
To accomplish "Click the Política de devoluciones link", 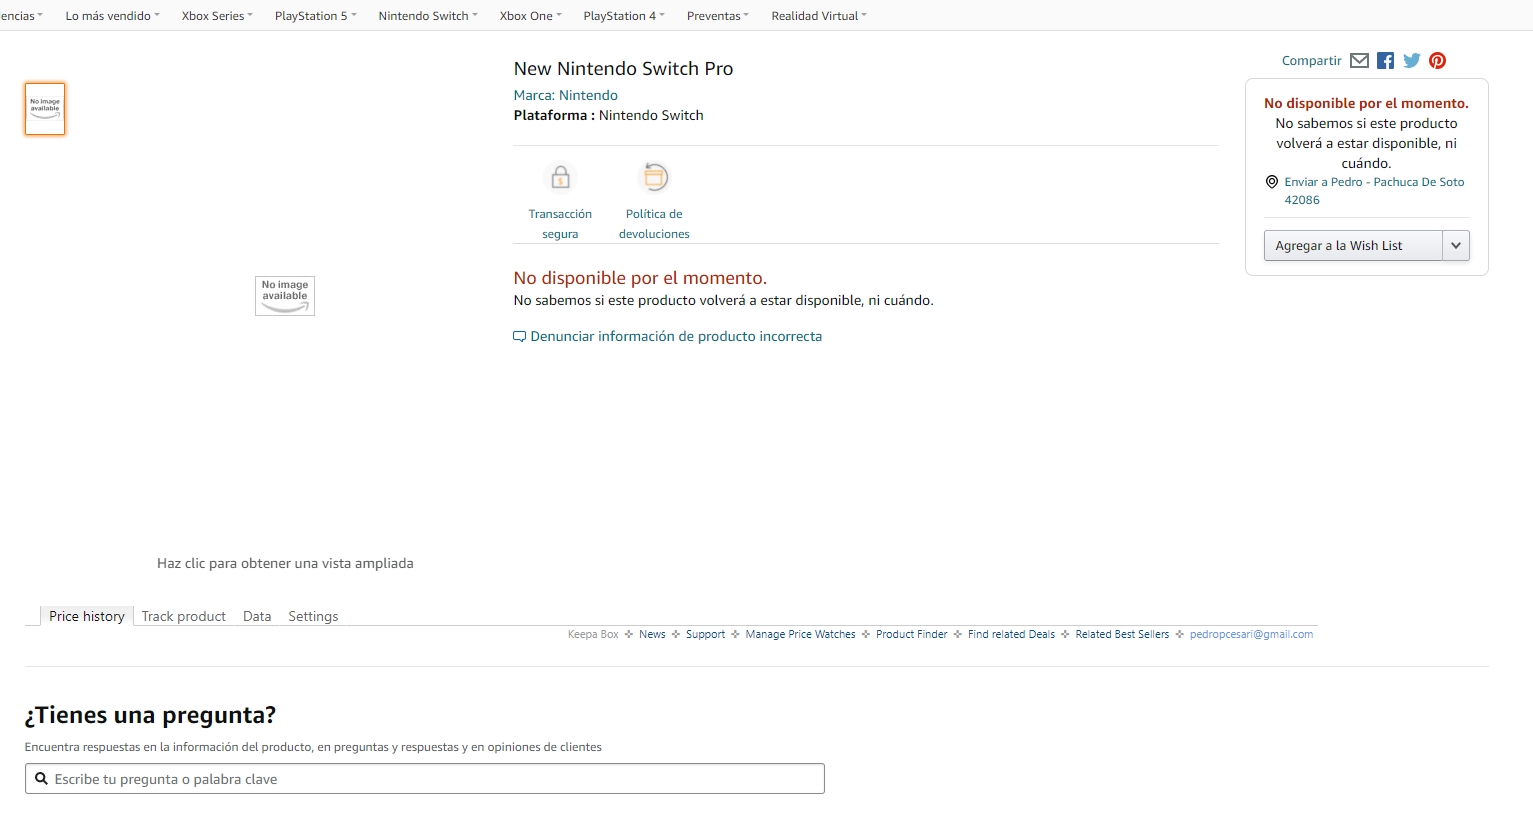I will click(654, 224).
